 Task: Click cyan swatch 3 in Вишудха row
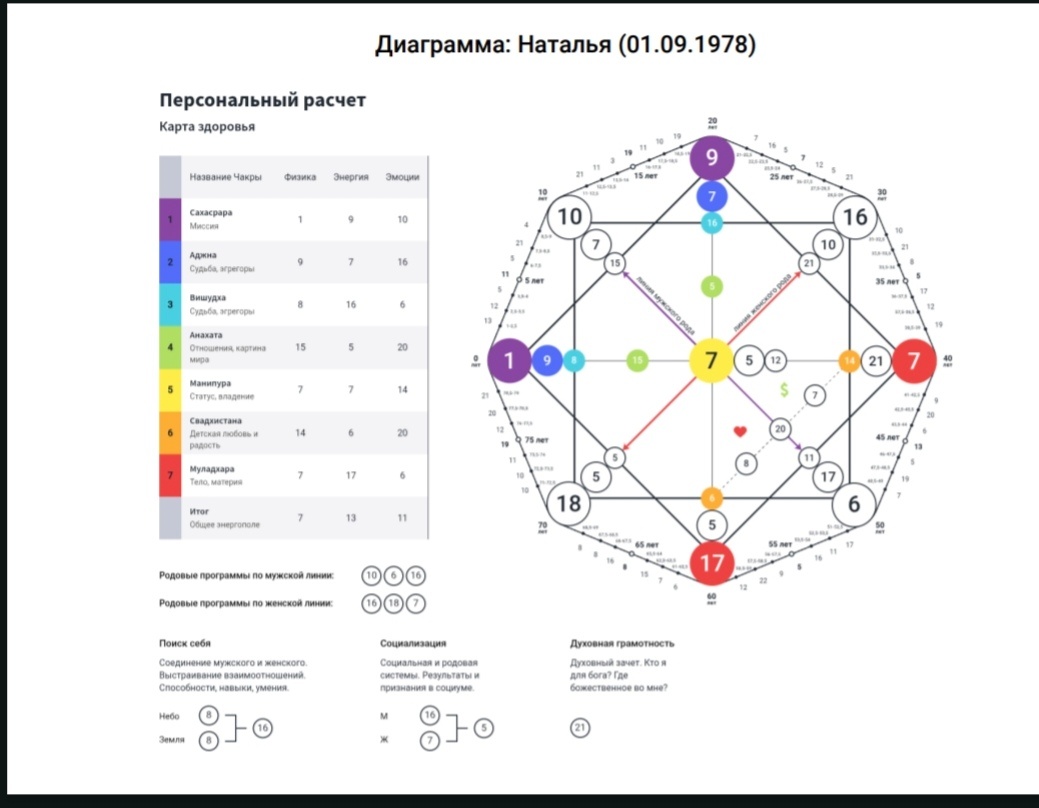pos(170,305)
